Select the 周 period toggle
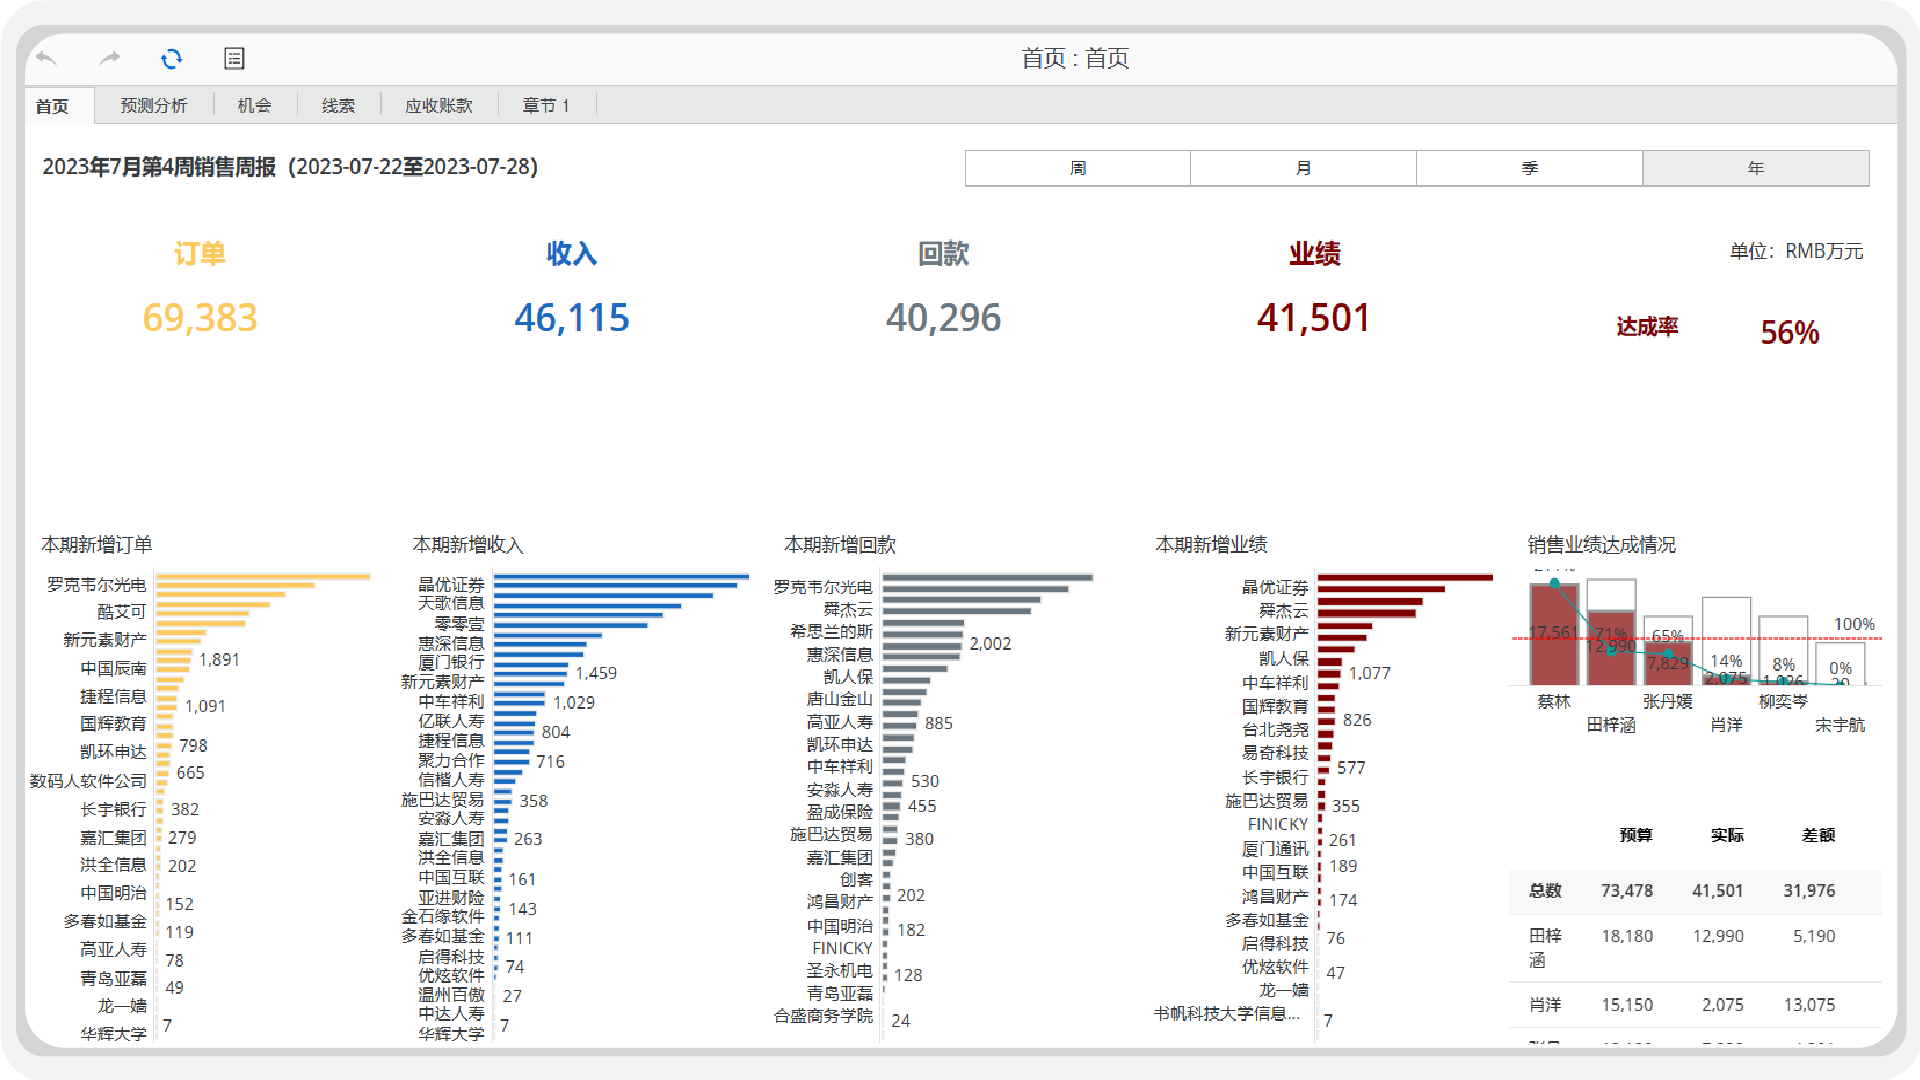The width and height of the screenshot is (1920, 1080). point(1077,168)
